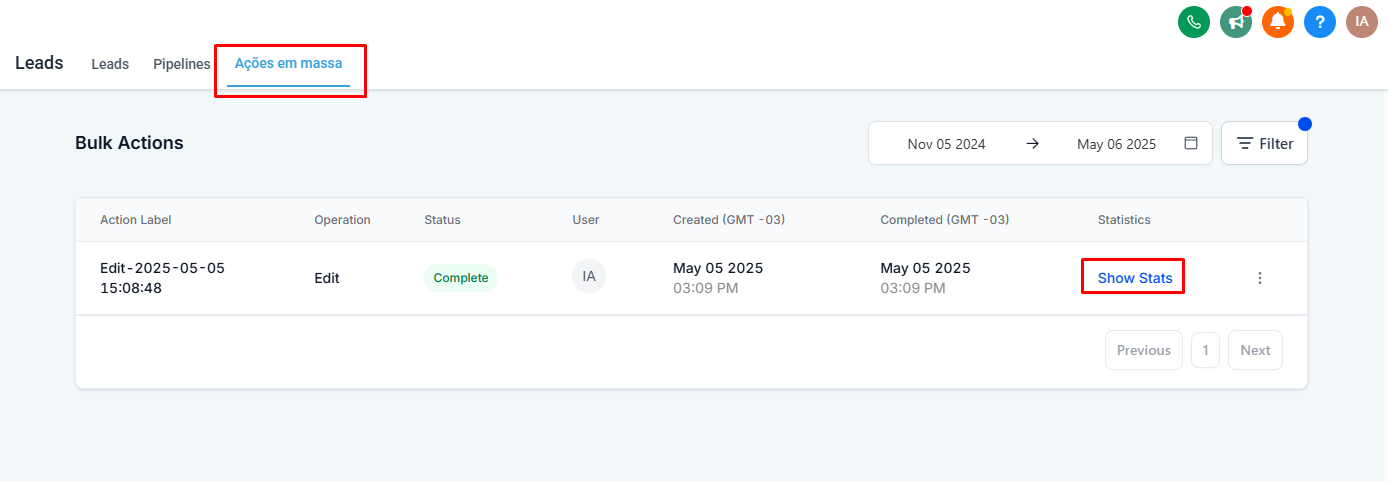This screenshot has height=482, width=1388.
Task: Switch to the Leads tab
Action: [110, 64]
